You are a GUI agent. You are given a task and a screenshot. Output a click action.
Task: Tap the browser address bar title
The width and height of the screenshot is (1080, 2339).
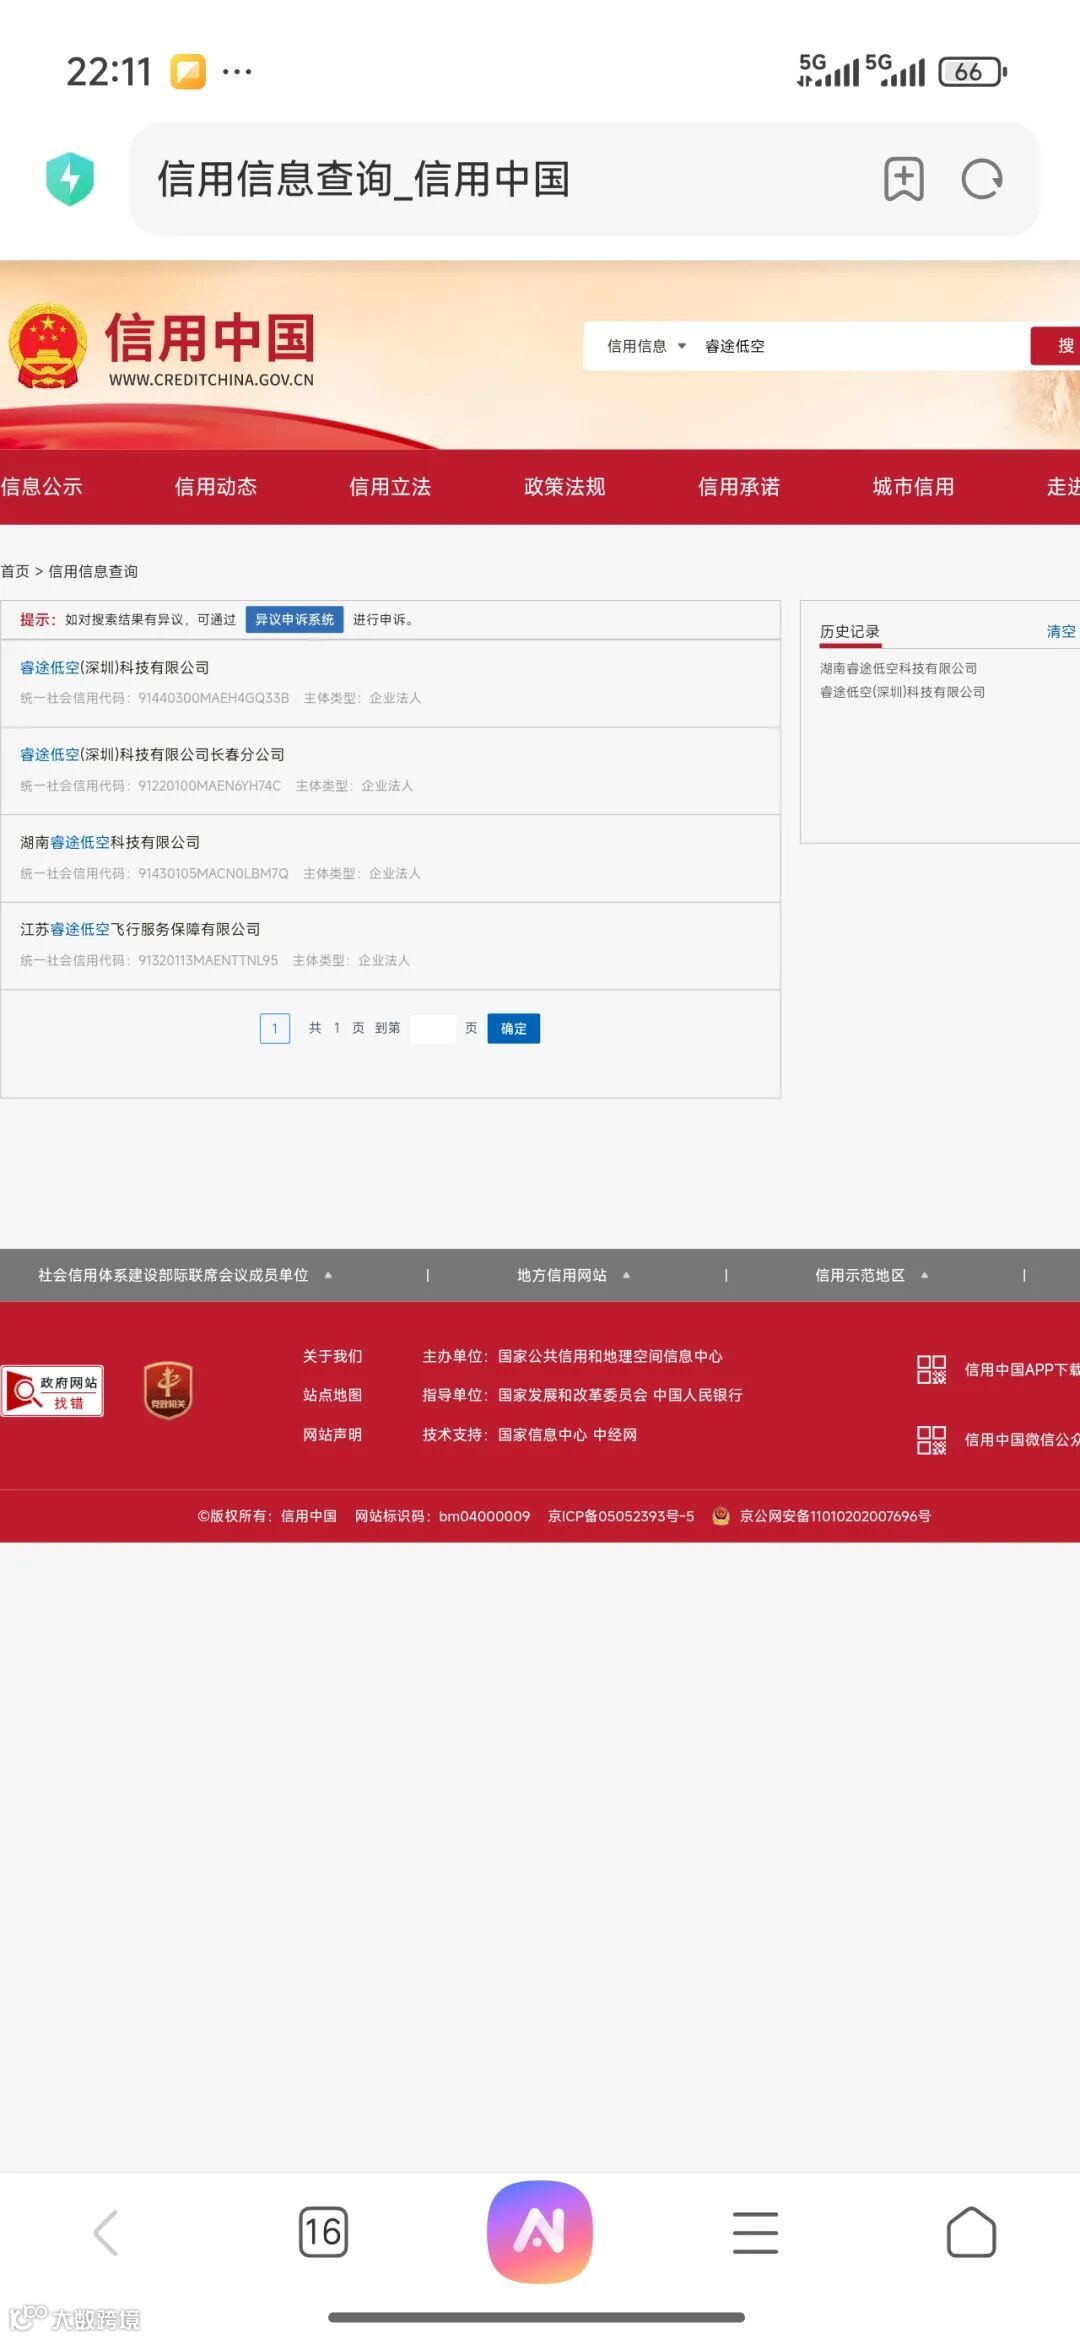click(363, 180)
